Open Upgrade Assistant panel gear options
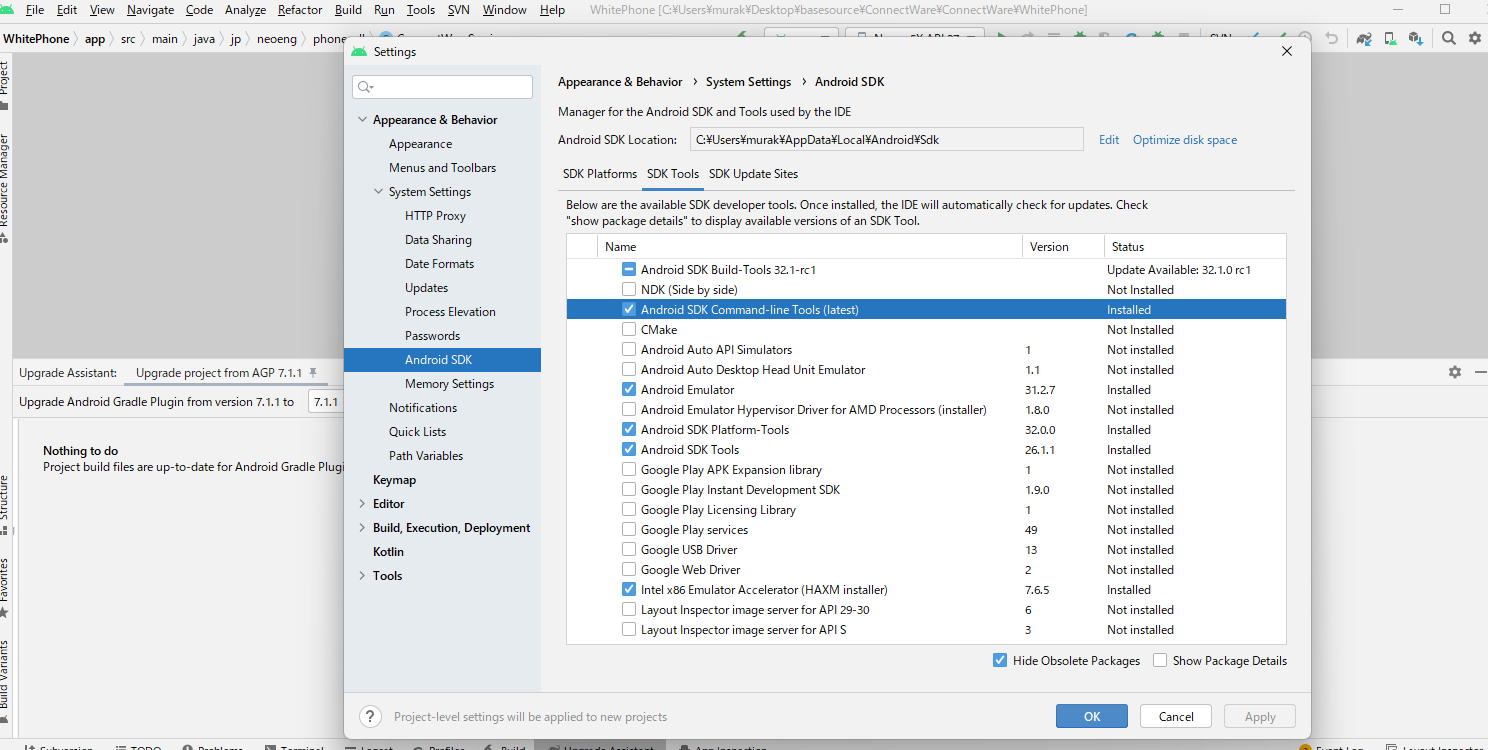 click(x=1454, y=372)
